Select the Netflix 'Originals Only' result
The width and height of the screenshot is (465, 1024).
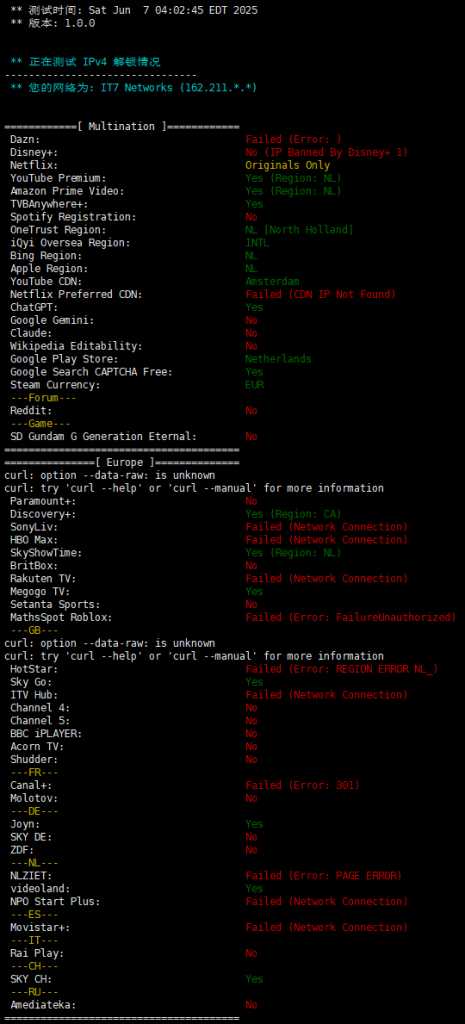(x=287, y=165)
